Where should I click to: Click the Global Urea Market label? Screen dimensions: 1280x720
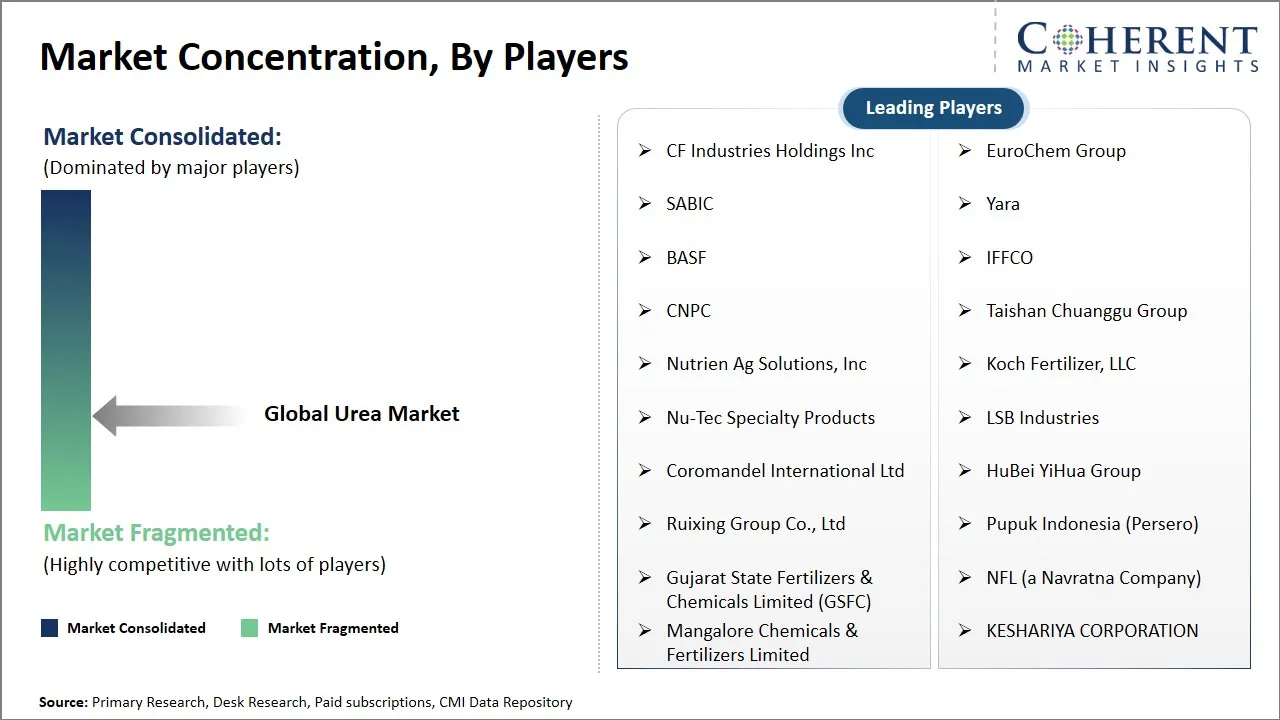(x=362, y=414)
